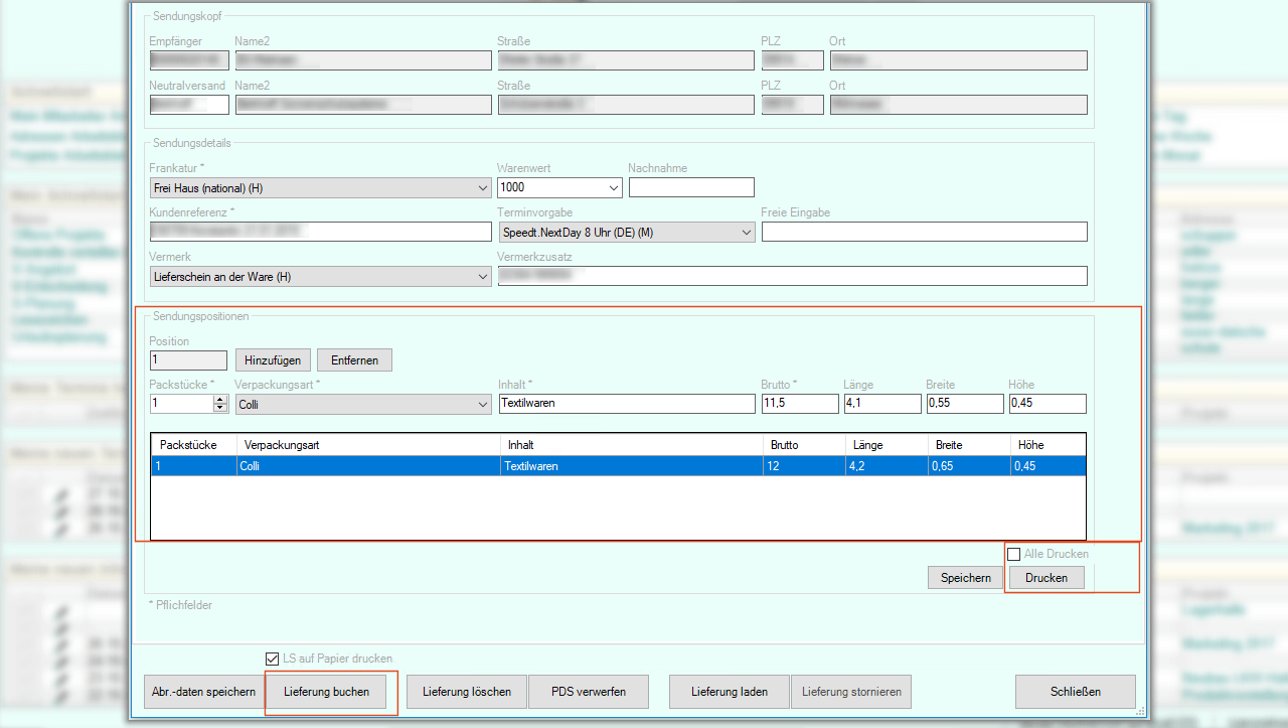The image size is (1288, 728).
Task: Click into the Inhalt text field
Action: coord(626,404)
